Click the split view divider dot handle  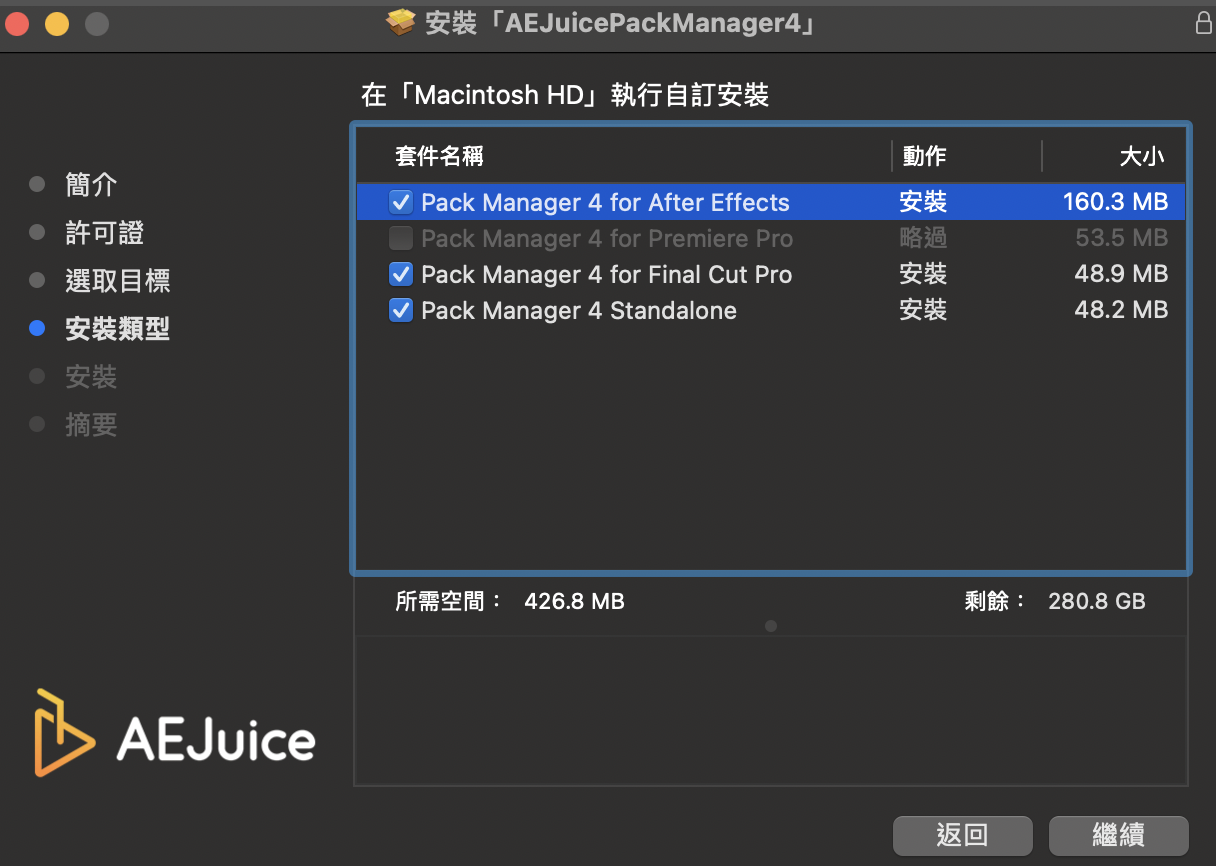(770, 626)
